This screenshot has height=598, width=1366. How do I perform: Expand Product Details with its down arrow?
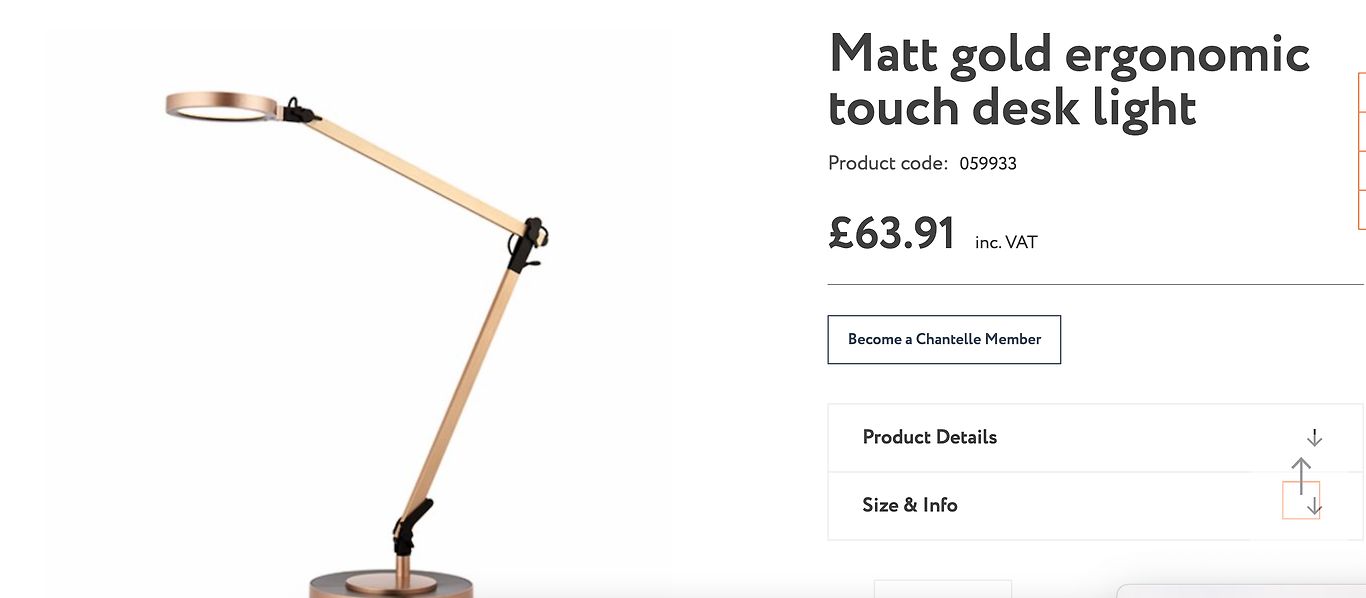point(1314,438)
